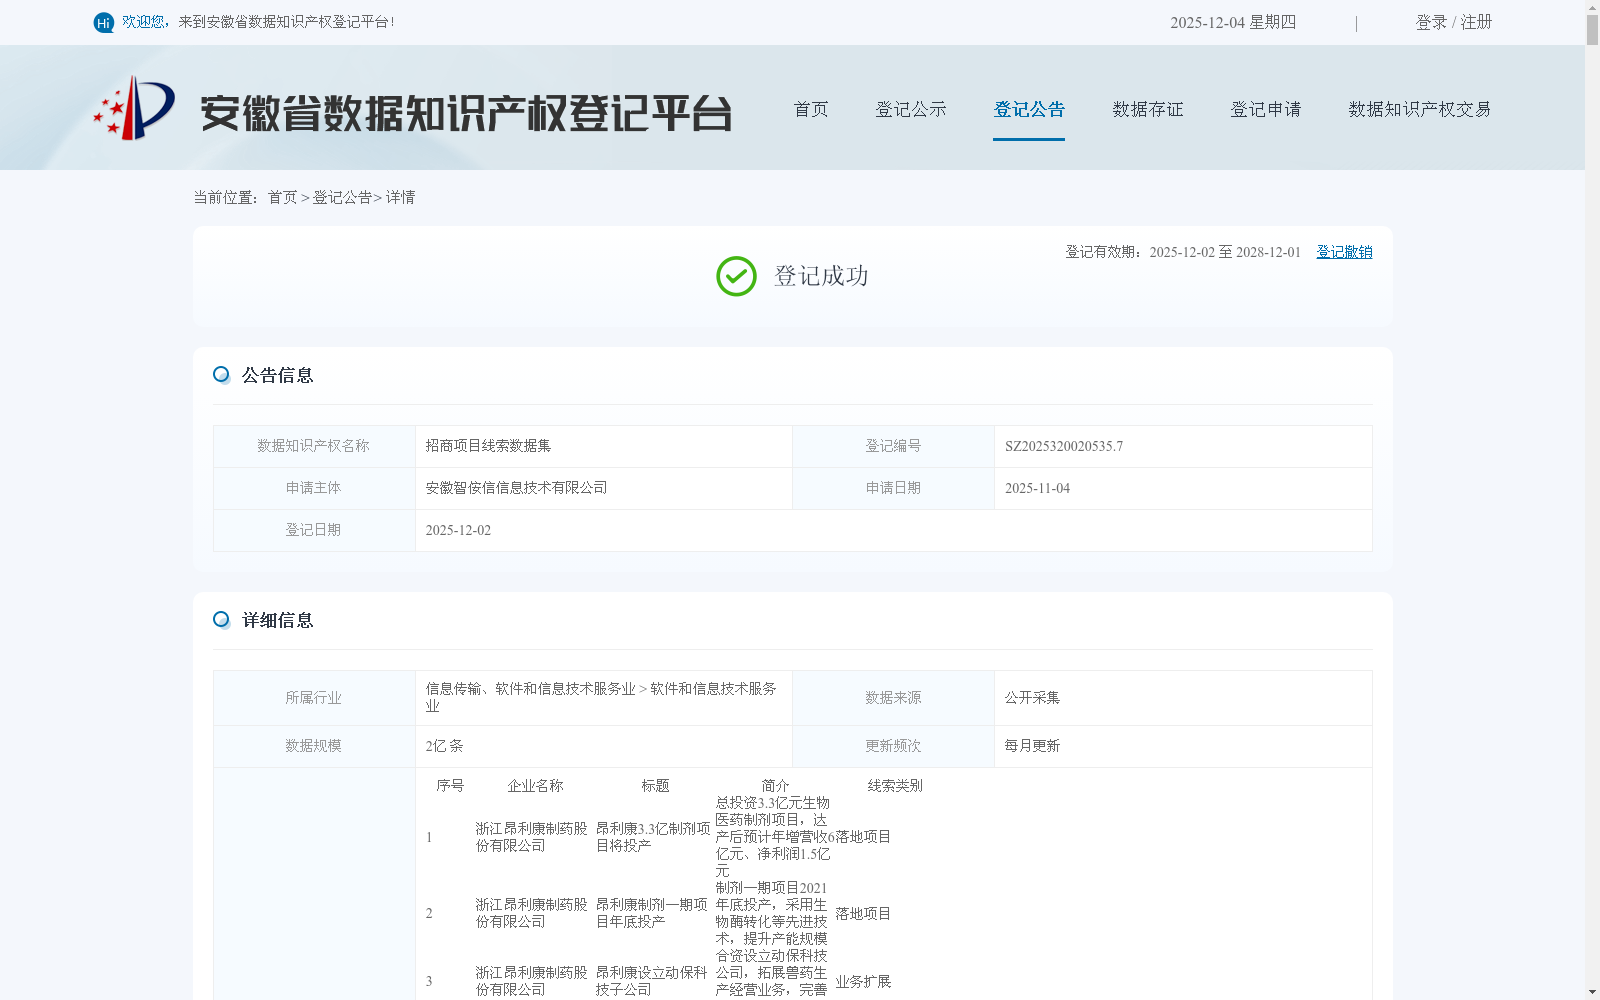The width and height of the screenshot is (1600, 1000).
Task: Click the green success checkmark icon
Action: [736, 276]
